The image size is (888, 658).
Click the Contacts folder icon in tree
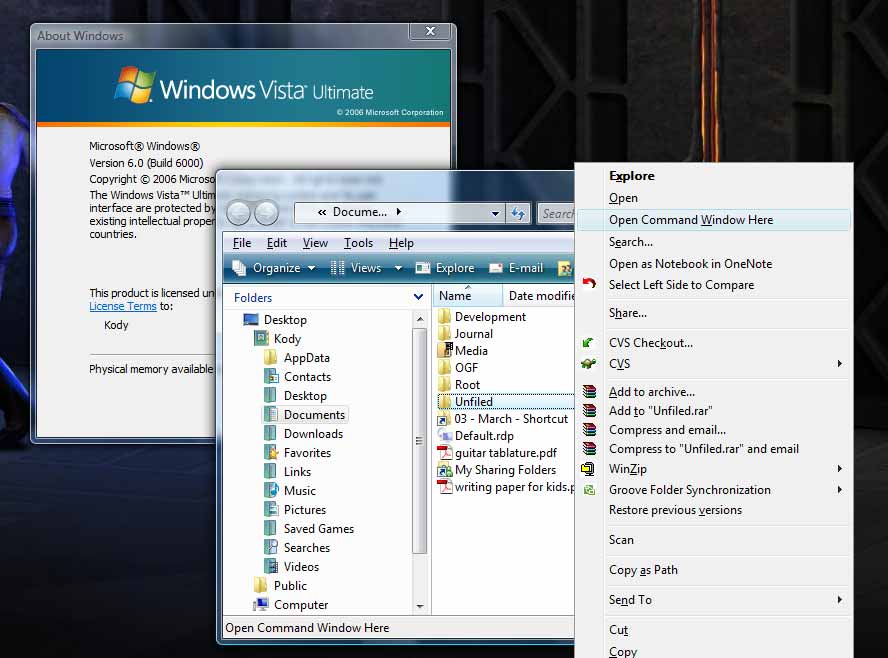click(x=271, y=377)
